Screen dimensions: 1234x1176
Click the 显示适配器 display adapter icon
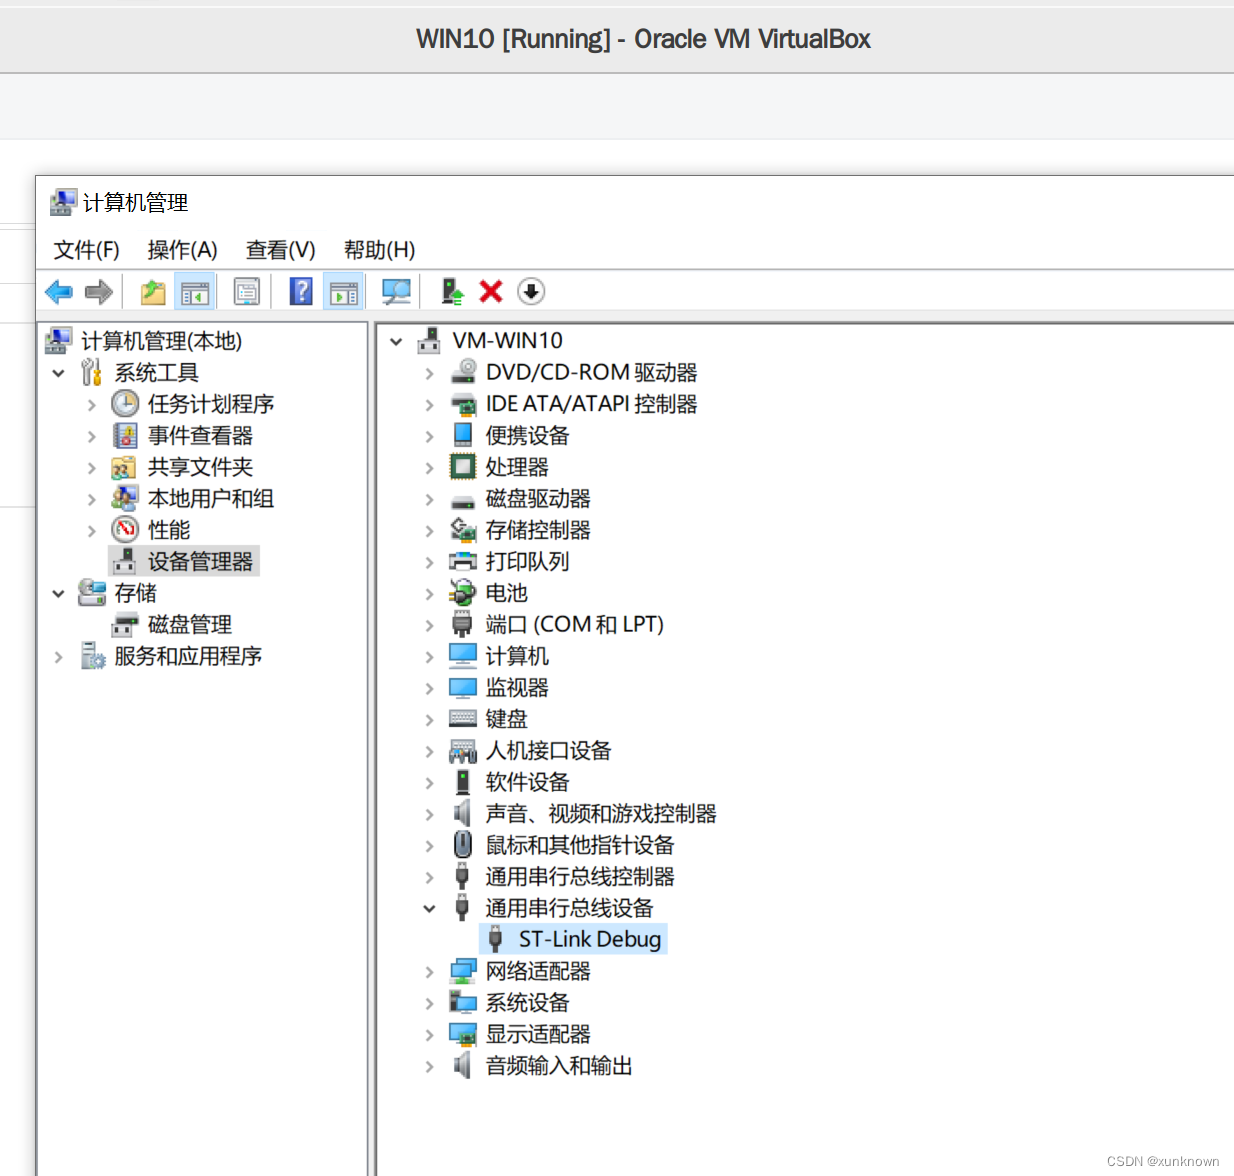coord(463,1034)
